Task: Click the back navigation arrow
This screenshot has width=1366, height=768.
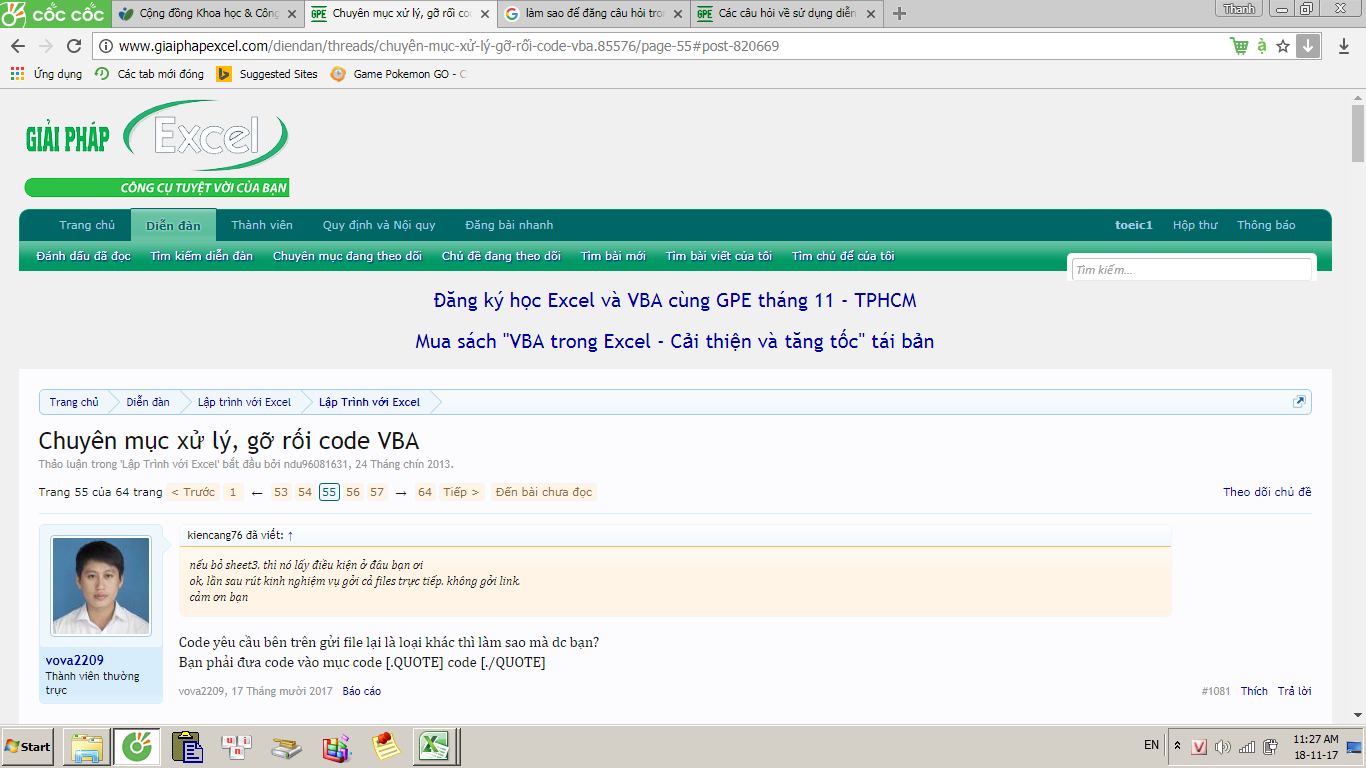Action: pos(18,46)
